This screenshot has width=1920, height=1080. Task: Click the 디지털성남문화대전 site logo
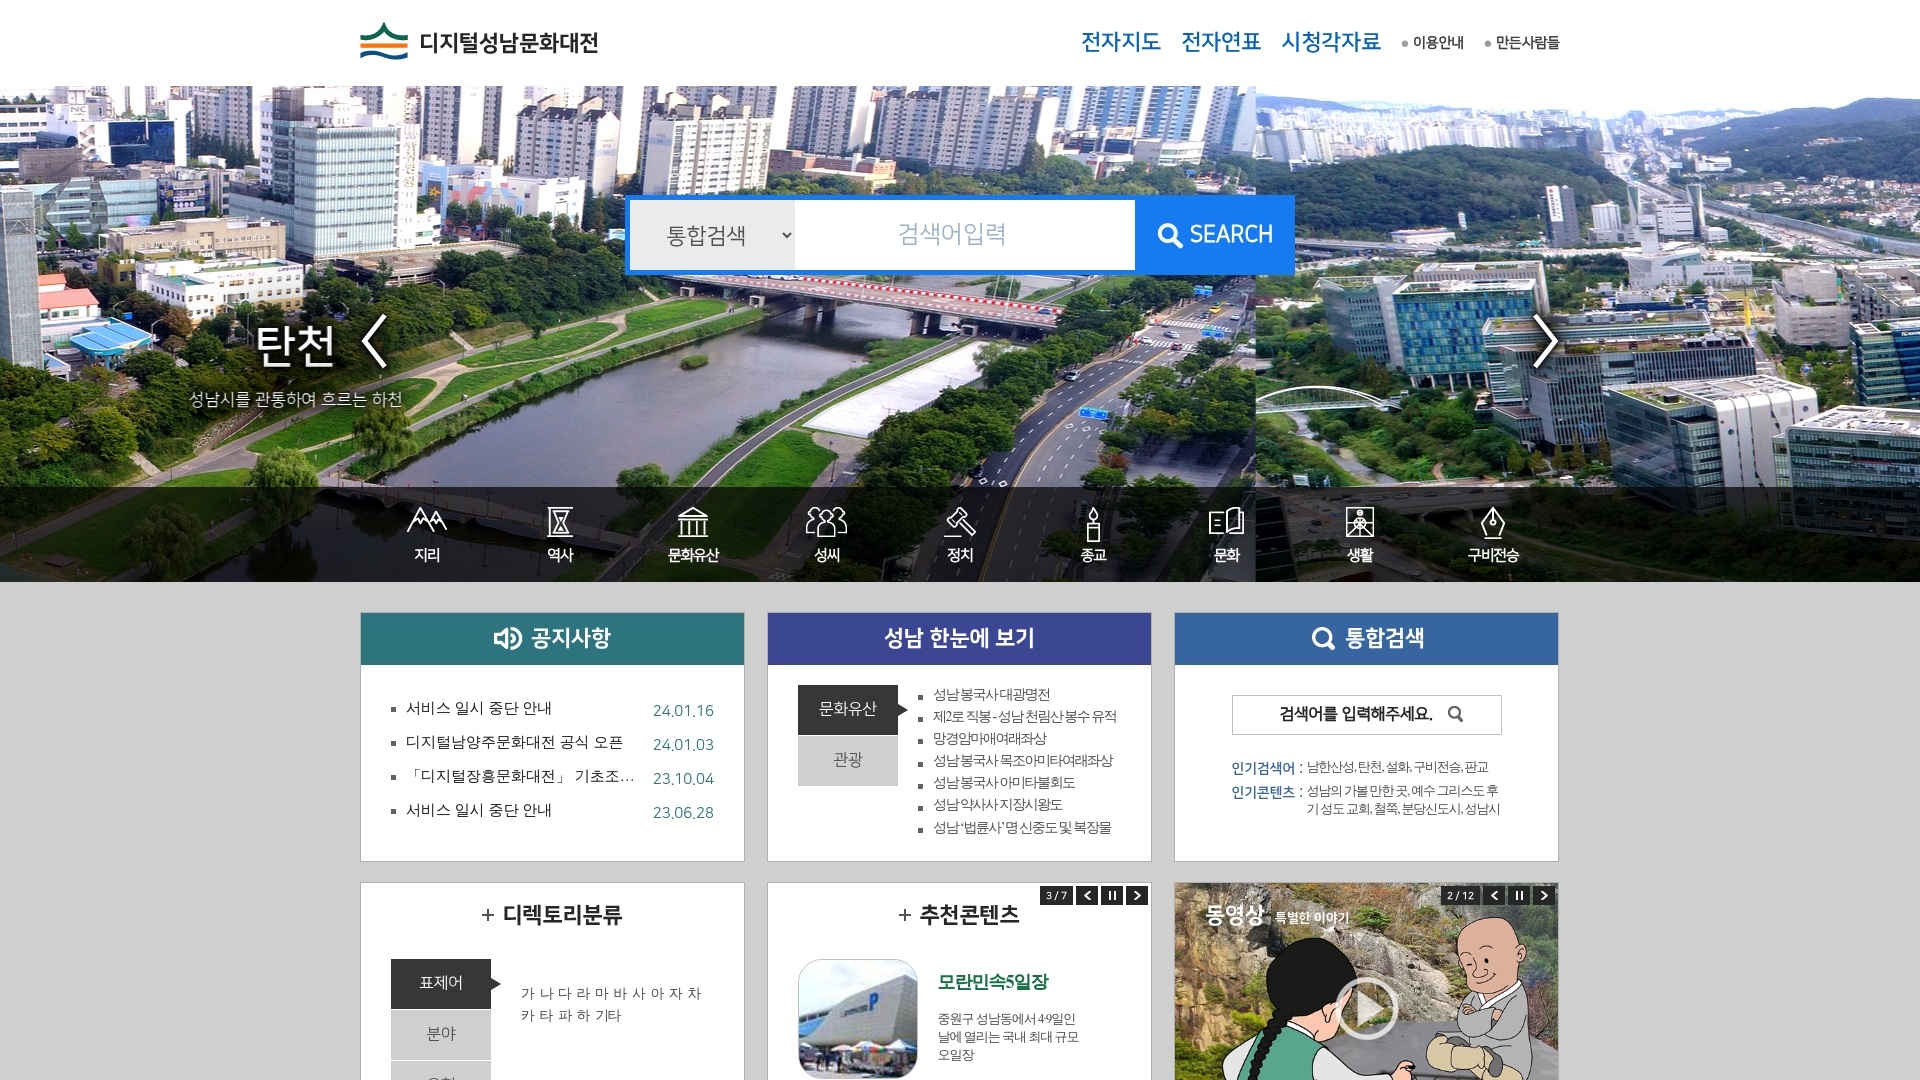click(479, 42)
